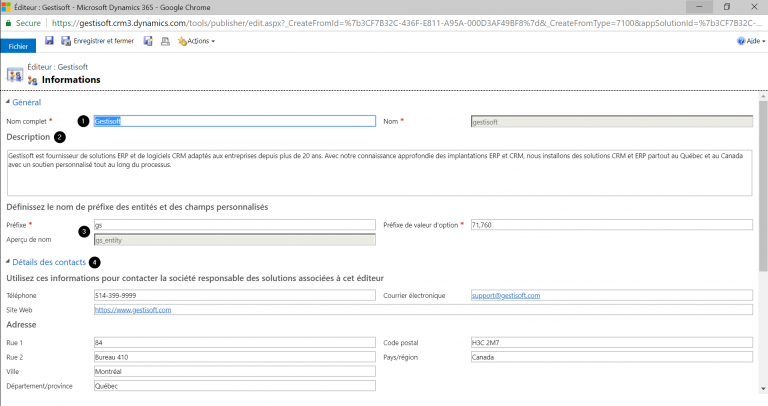Click the vertical scrollbar thumb
The height and width of the screenshot is (406, 768).
pos(763,186)
